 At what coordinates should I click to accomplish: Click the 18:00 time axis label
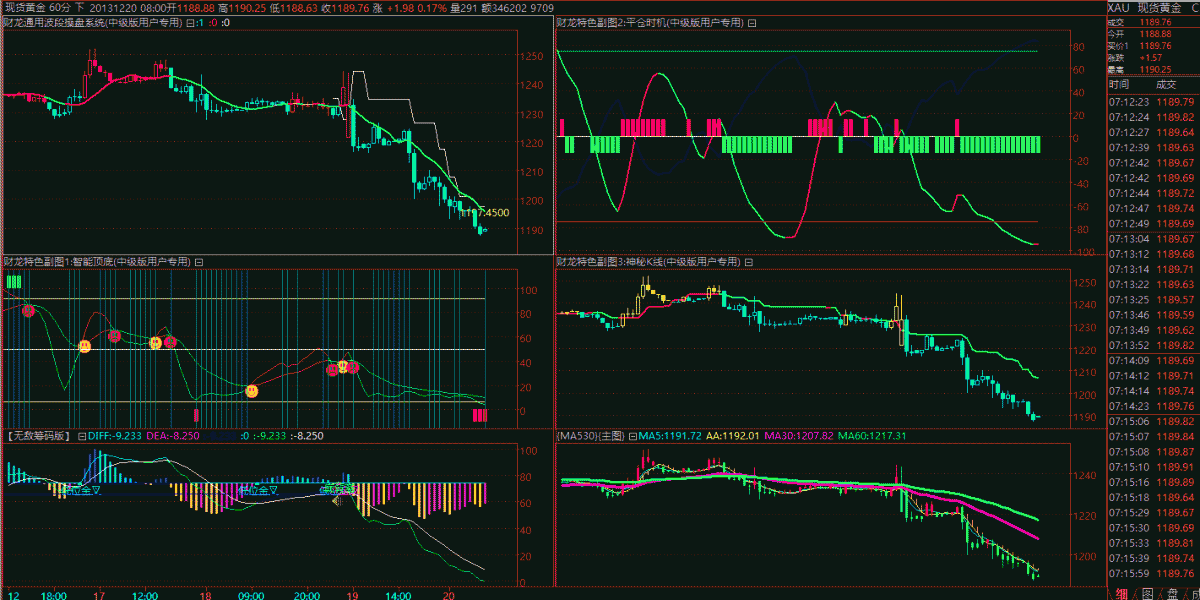point(53,594)
